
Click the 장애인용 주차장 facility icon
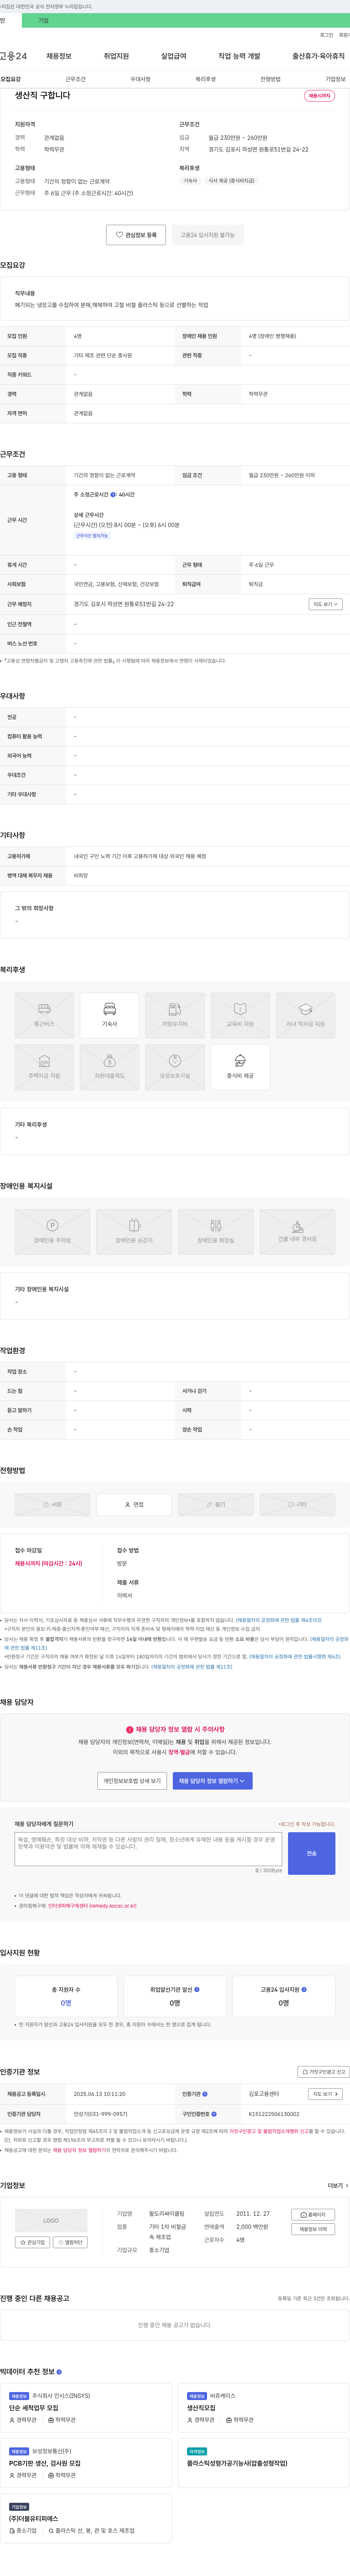coord(52,1231)
